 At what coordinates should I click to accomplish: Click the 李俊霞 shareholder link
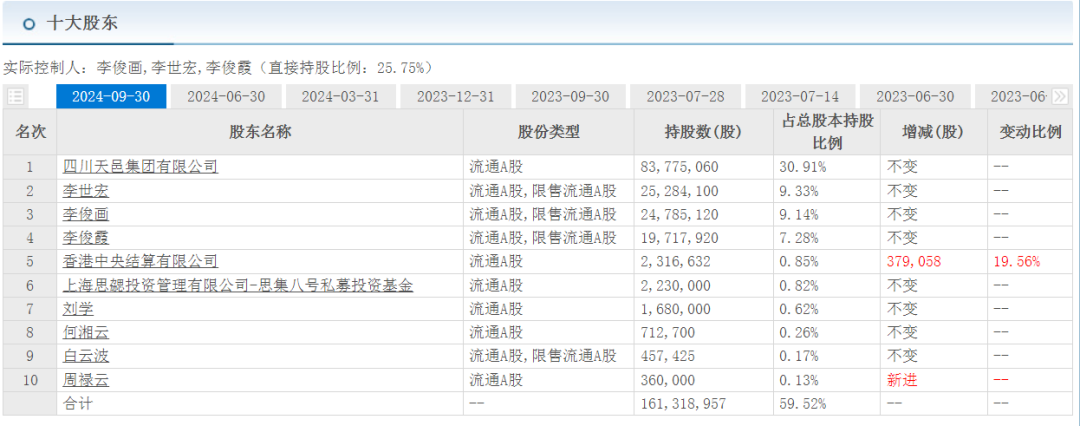85,238
